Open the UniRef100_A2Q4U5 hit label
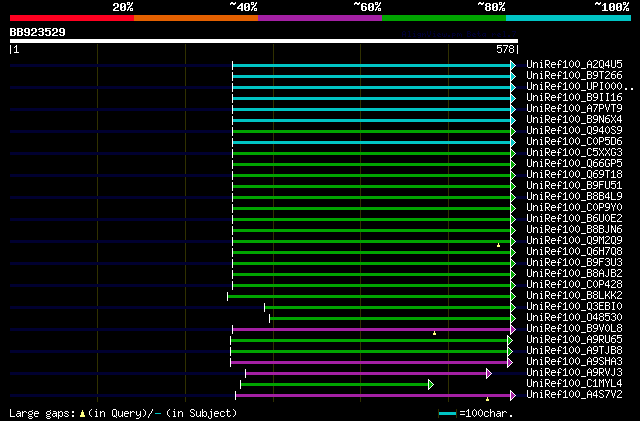This screenshot has height=421, width=640. pyautogui.click(x=574, y=64)
